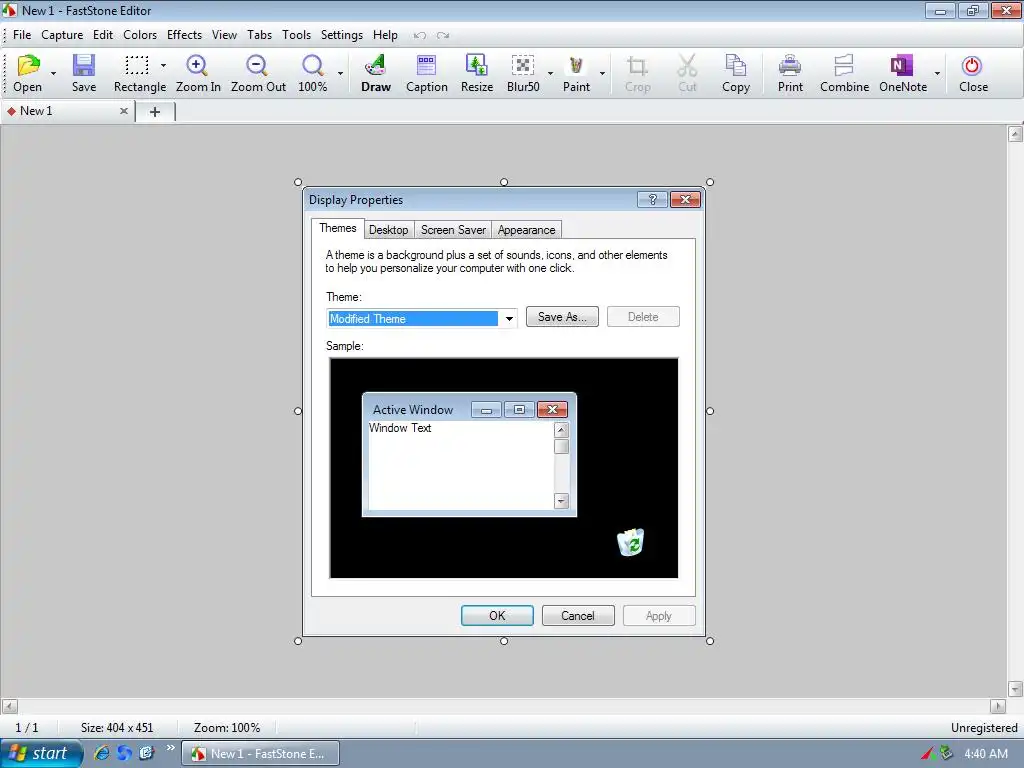Screen dimensions: 1024x768
Task: Open the Edit menu
Action: [x=103, y=35]
